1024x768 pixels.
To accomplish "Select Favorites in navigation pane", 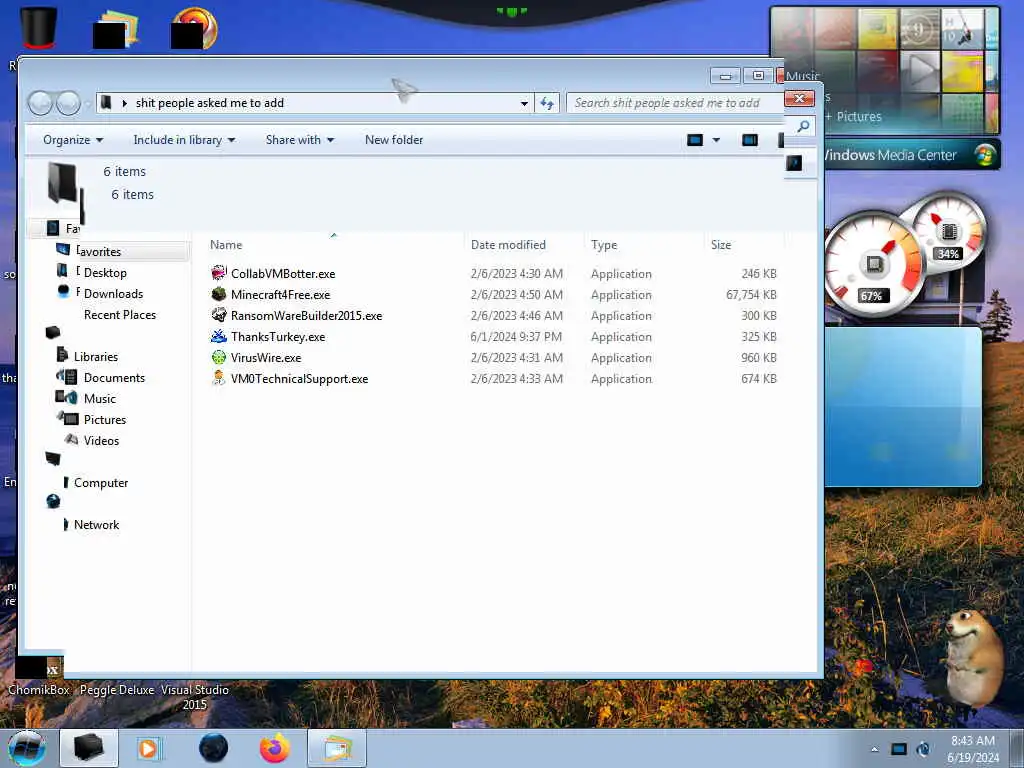I will pos(100,251).
